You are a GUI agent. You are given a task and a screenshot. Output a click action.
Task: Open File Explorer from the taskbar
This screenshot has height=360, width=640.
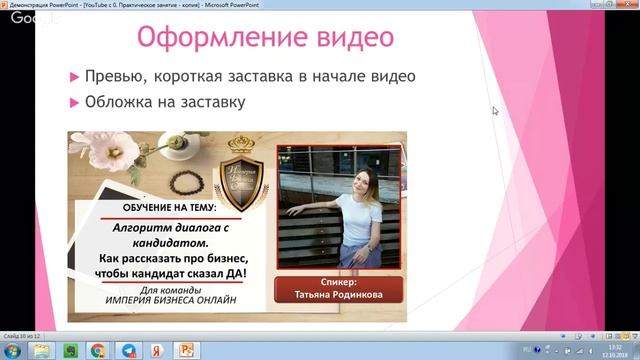pyautogui.click(x=41, y=351)
